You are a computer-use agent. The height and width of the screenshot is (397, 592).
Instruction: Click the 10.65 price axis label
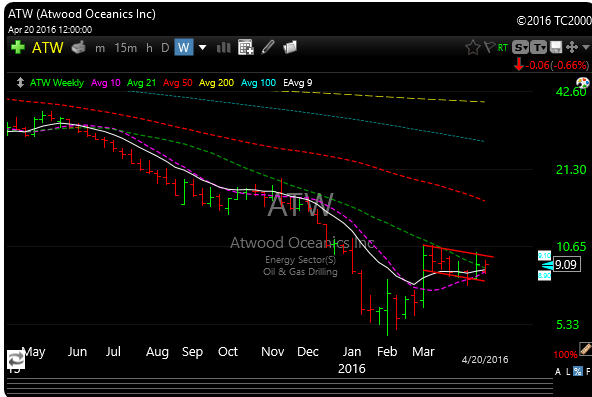(x=571, y=247)
